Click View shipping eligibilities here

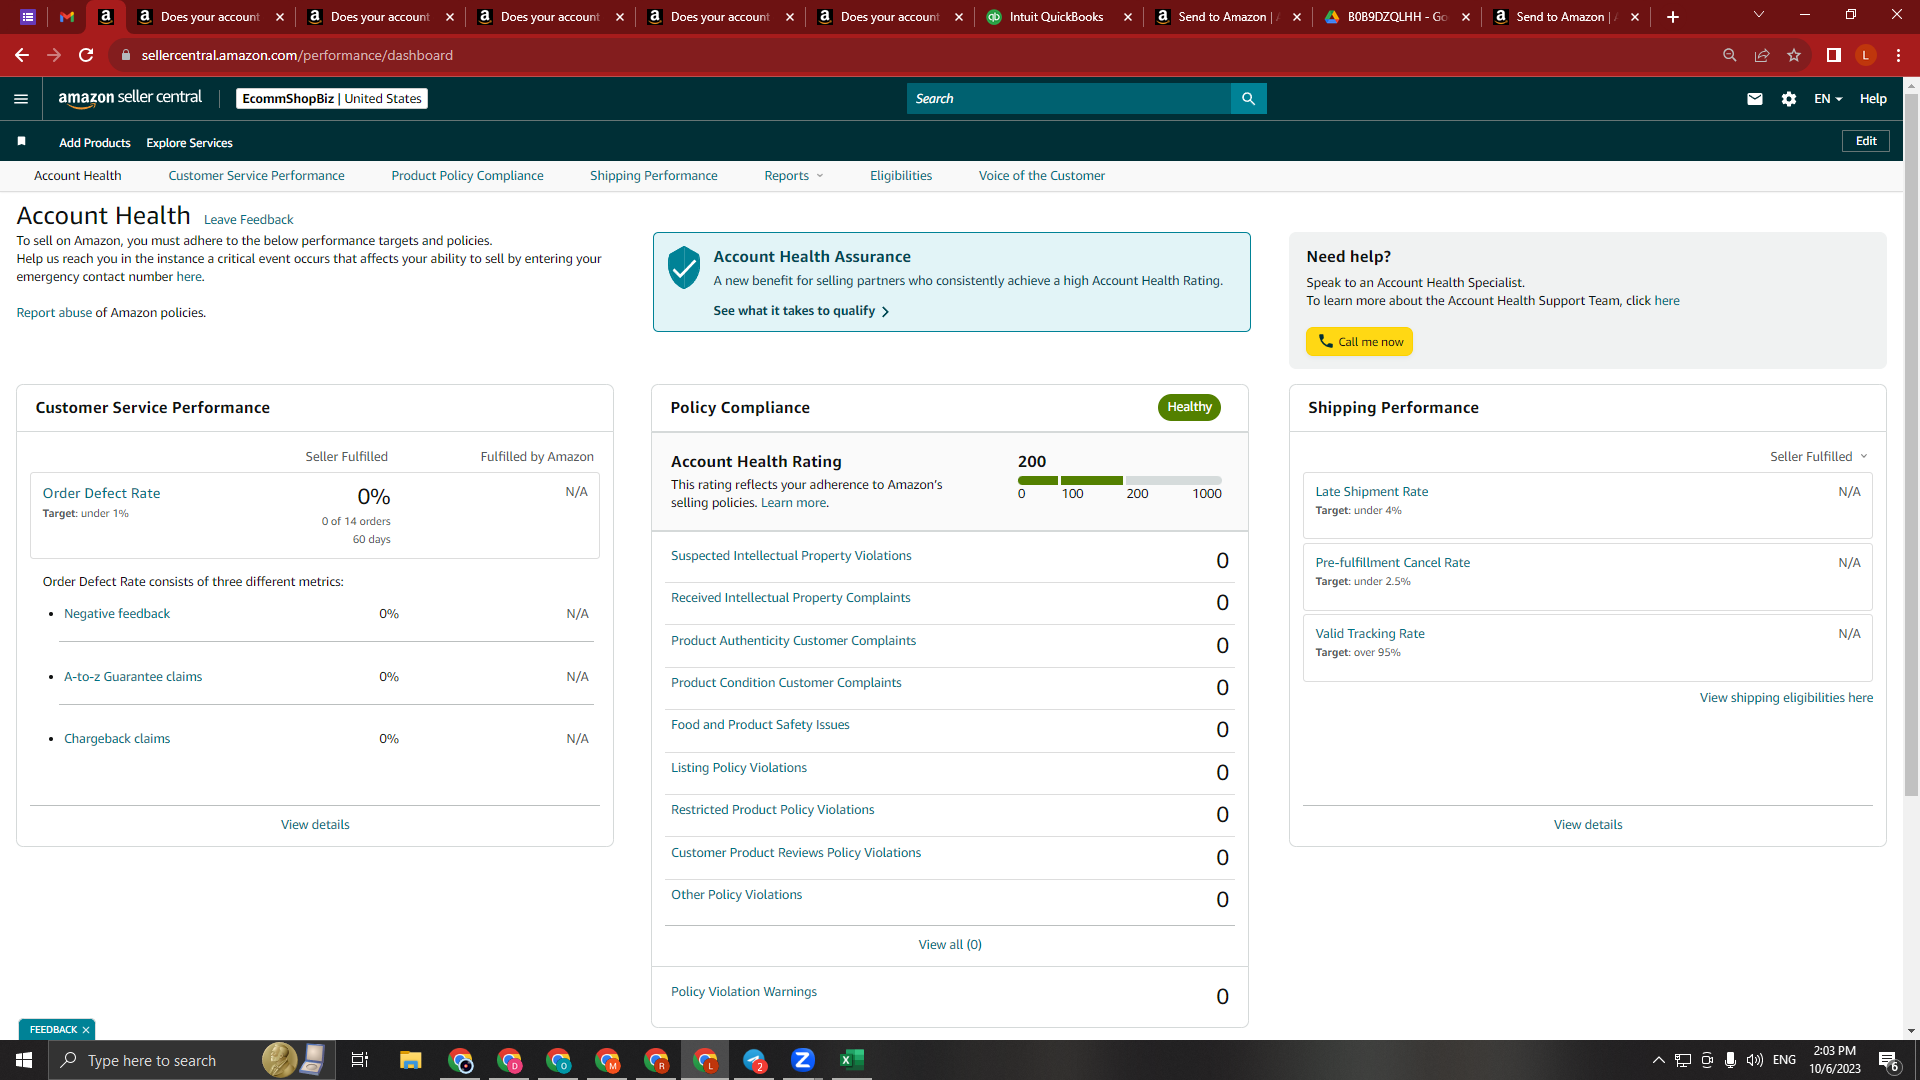coord(1786,698)
